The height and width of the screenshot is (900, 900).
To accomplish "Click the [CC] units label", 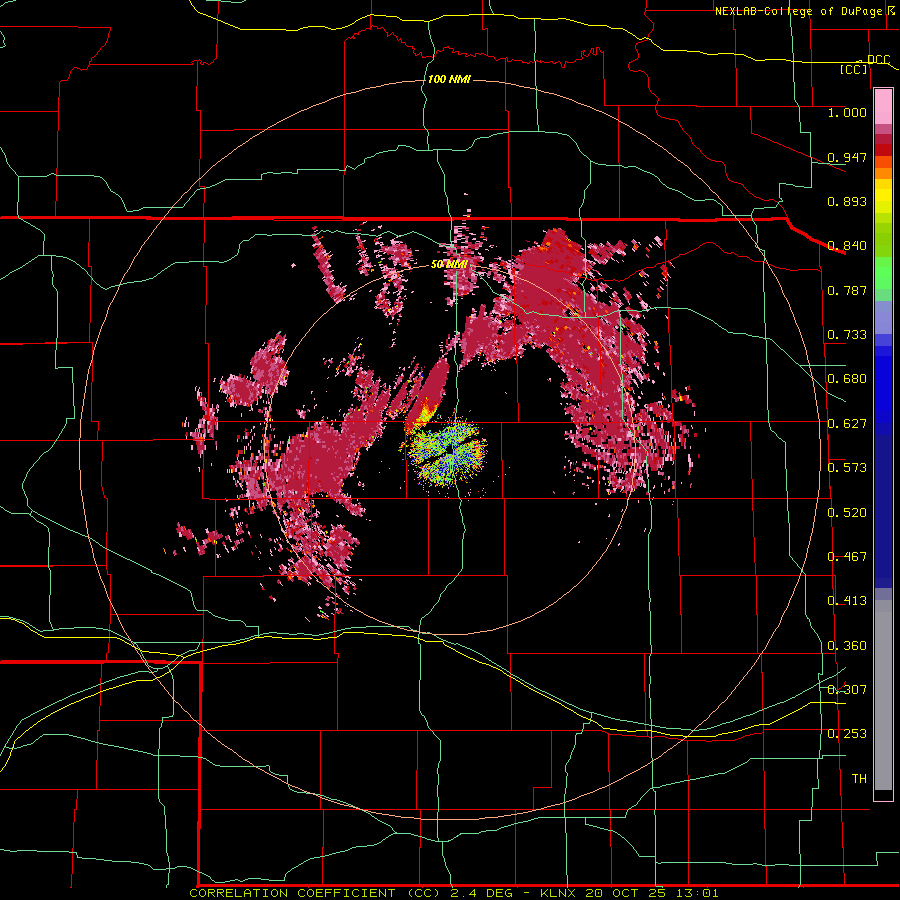I will (x=854, y=69).
